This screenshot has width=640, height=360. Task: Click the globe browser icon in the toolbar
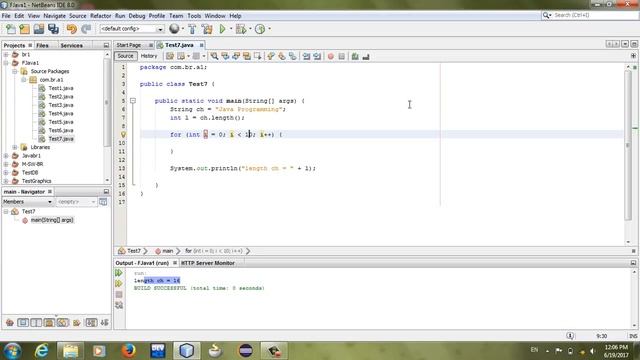click(174, 29)
